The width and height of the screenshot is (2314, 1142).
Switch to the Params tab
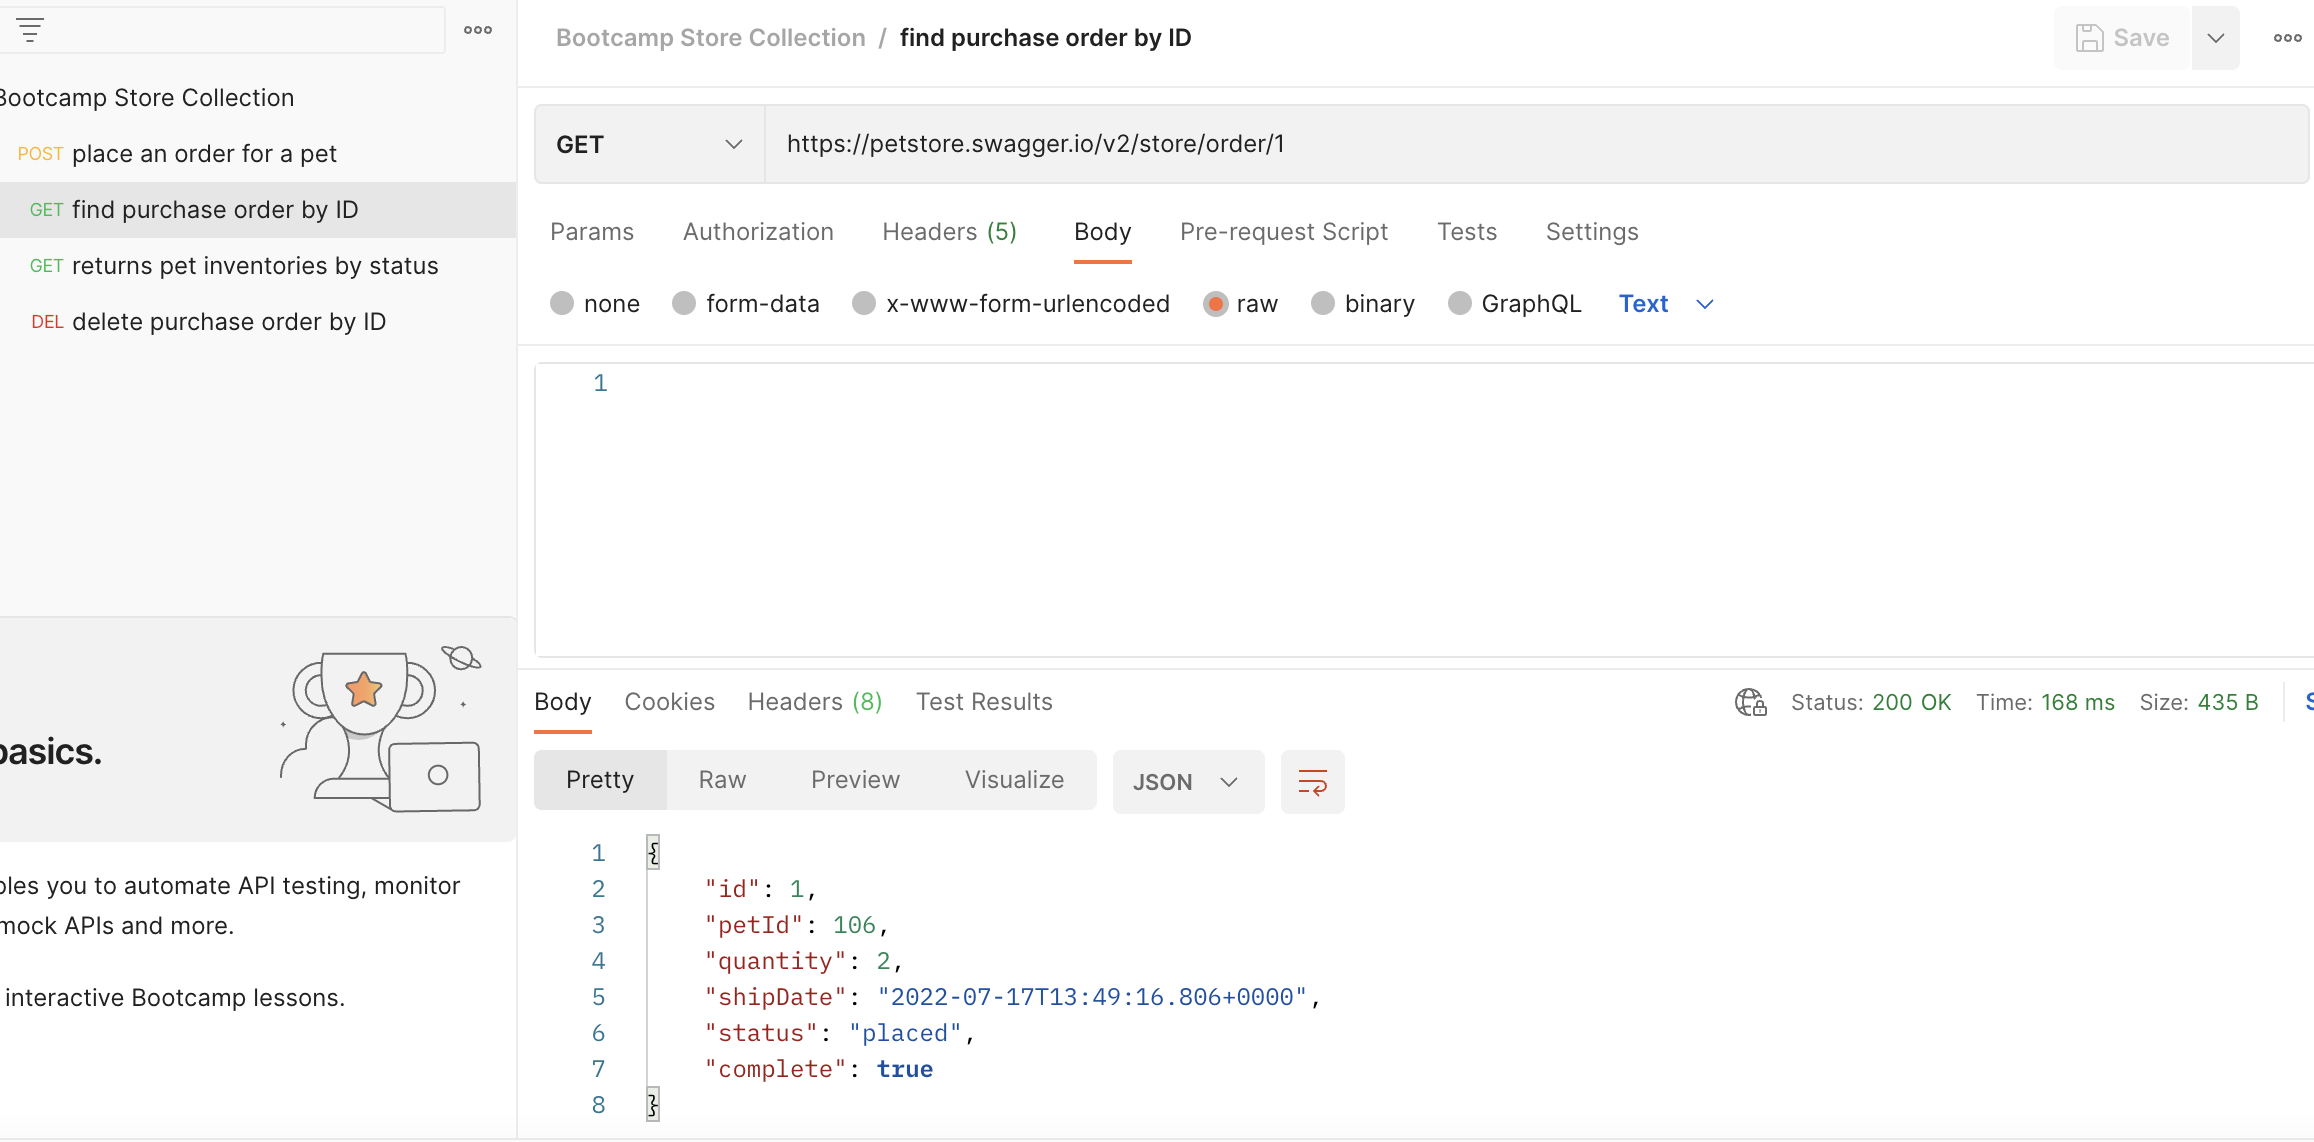pos(592,232)
